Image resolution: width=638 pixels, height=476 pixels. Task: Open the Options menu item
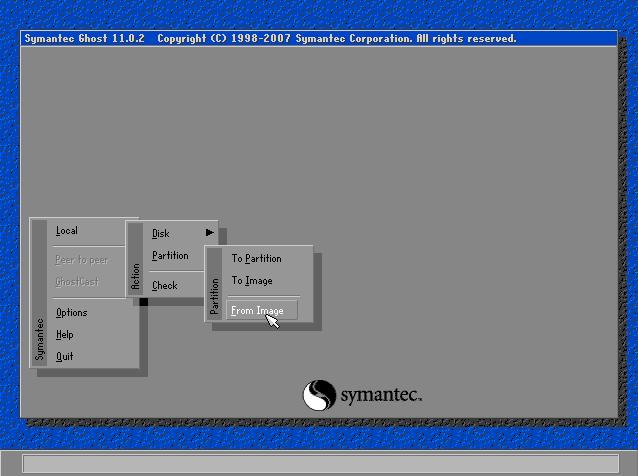click(x=72, y=312)
